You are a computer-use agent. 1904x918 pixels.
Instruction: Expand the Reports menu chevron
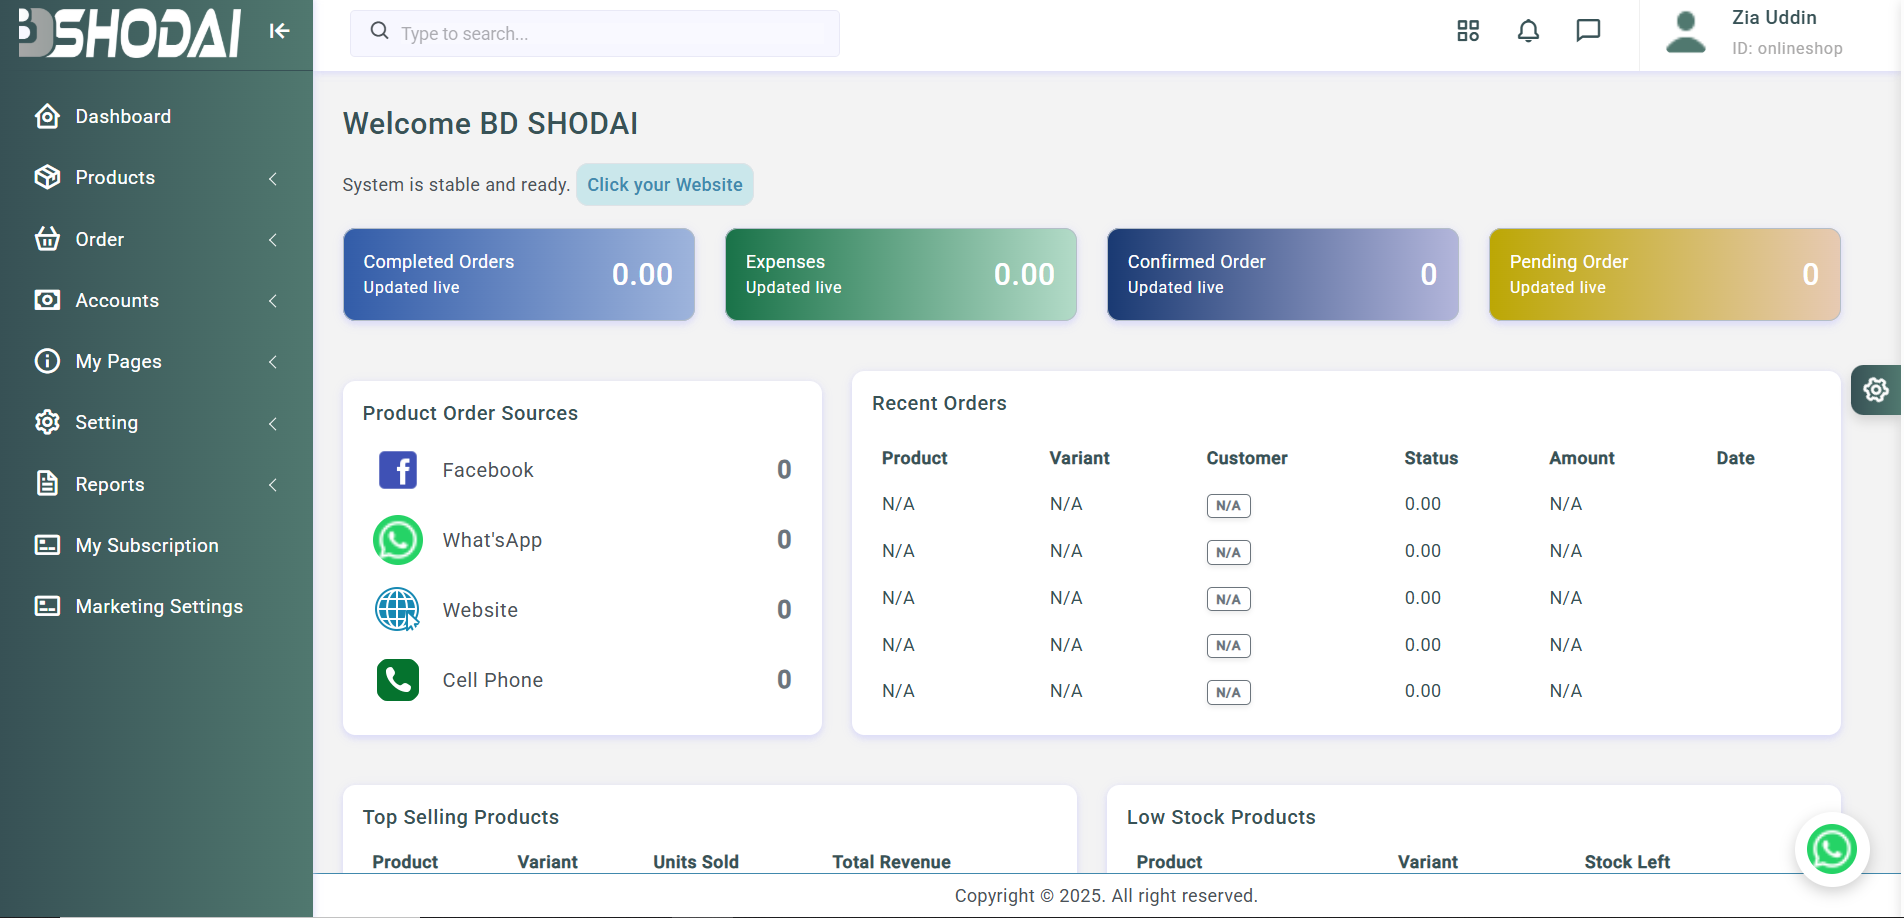pos(273,485)
